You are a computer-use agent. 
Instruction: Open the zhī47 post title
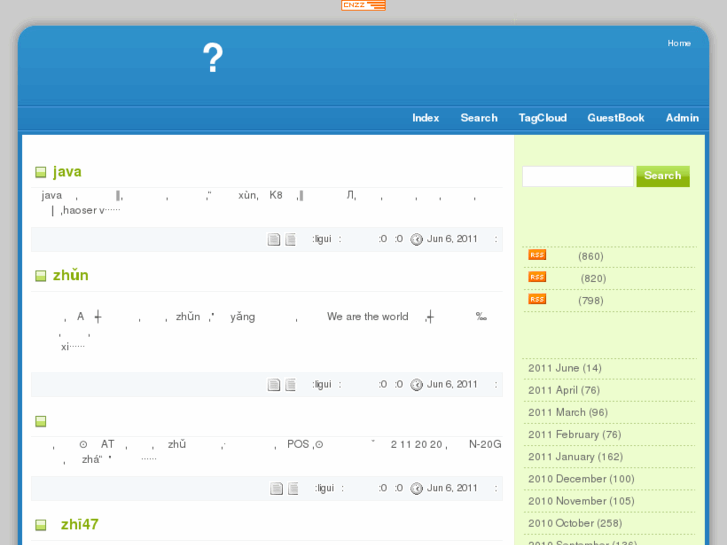tap(79, 524)
